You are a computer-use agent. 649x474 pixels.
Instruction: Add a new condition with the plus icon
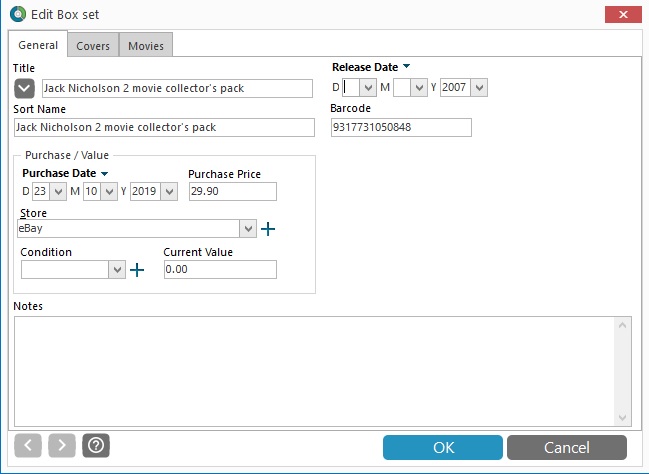click(137, 270)
